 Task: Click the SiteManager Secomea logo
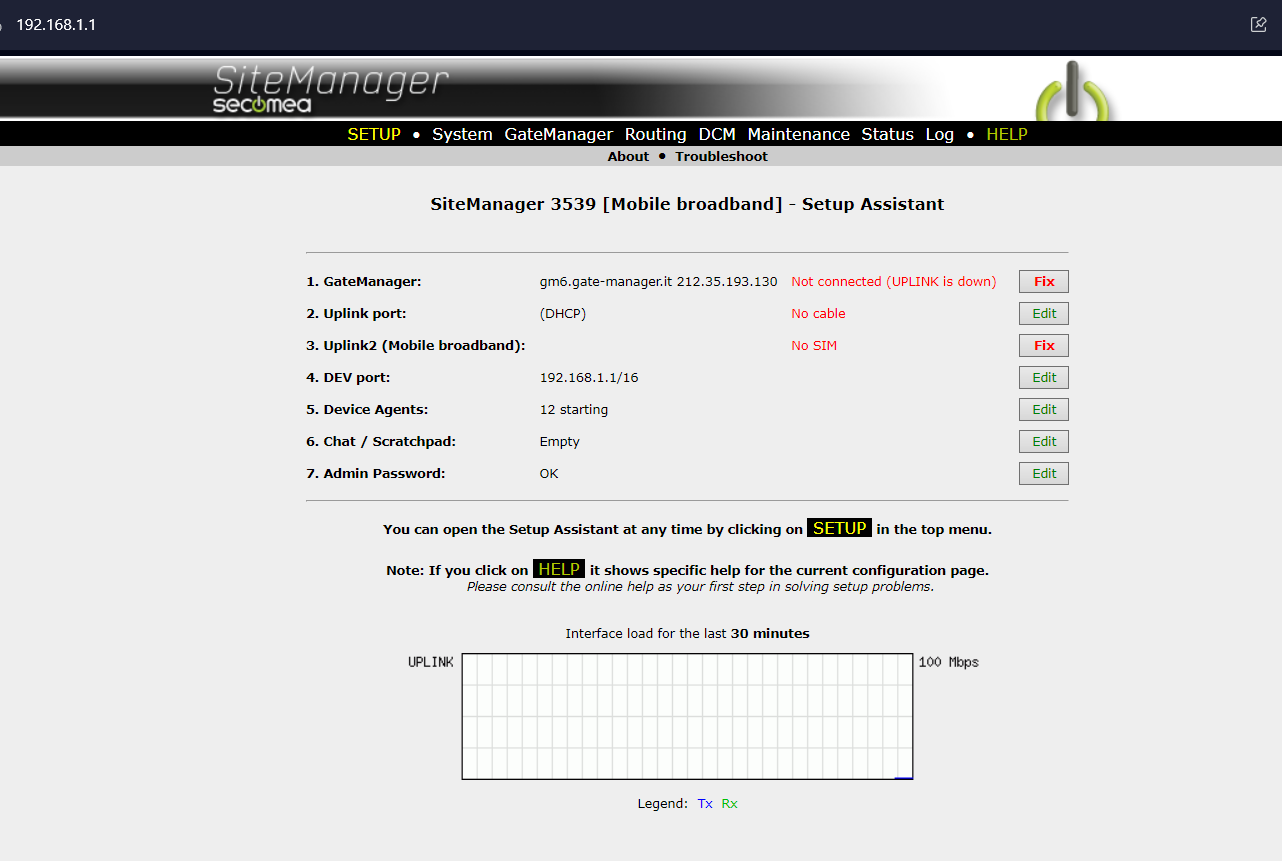point(331,89)
